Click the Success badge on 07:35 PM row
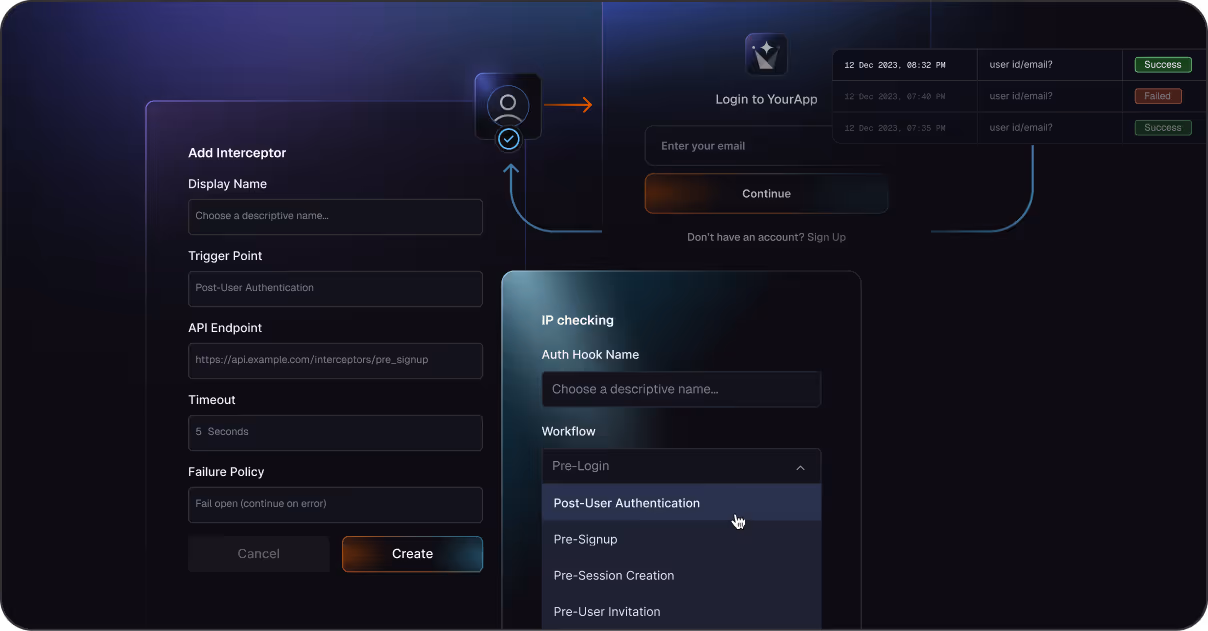This screenshot has height=631, width=1208. 1163,128
